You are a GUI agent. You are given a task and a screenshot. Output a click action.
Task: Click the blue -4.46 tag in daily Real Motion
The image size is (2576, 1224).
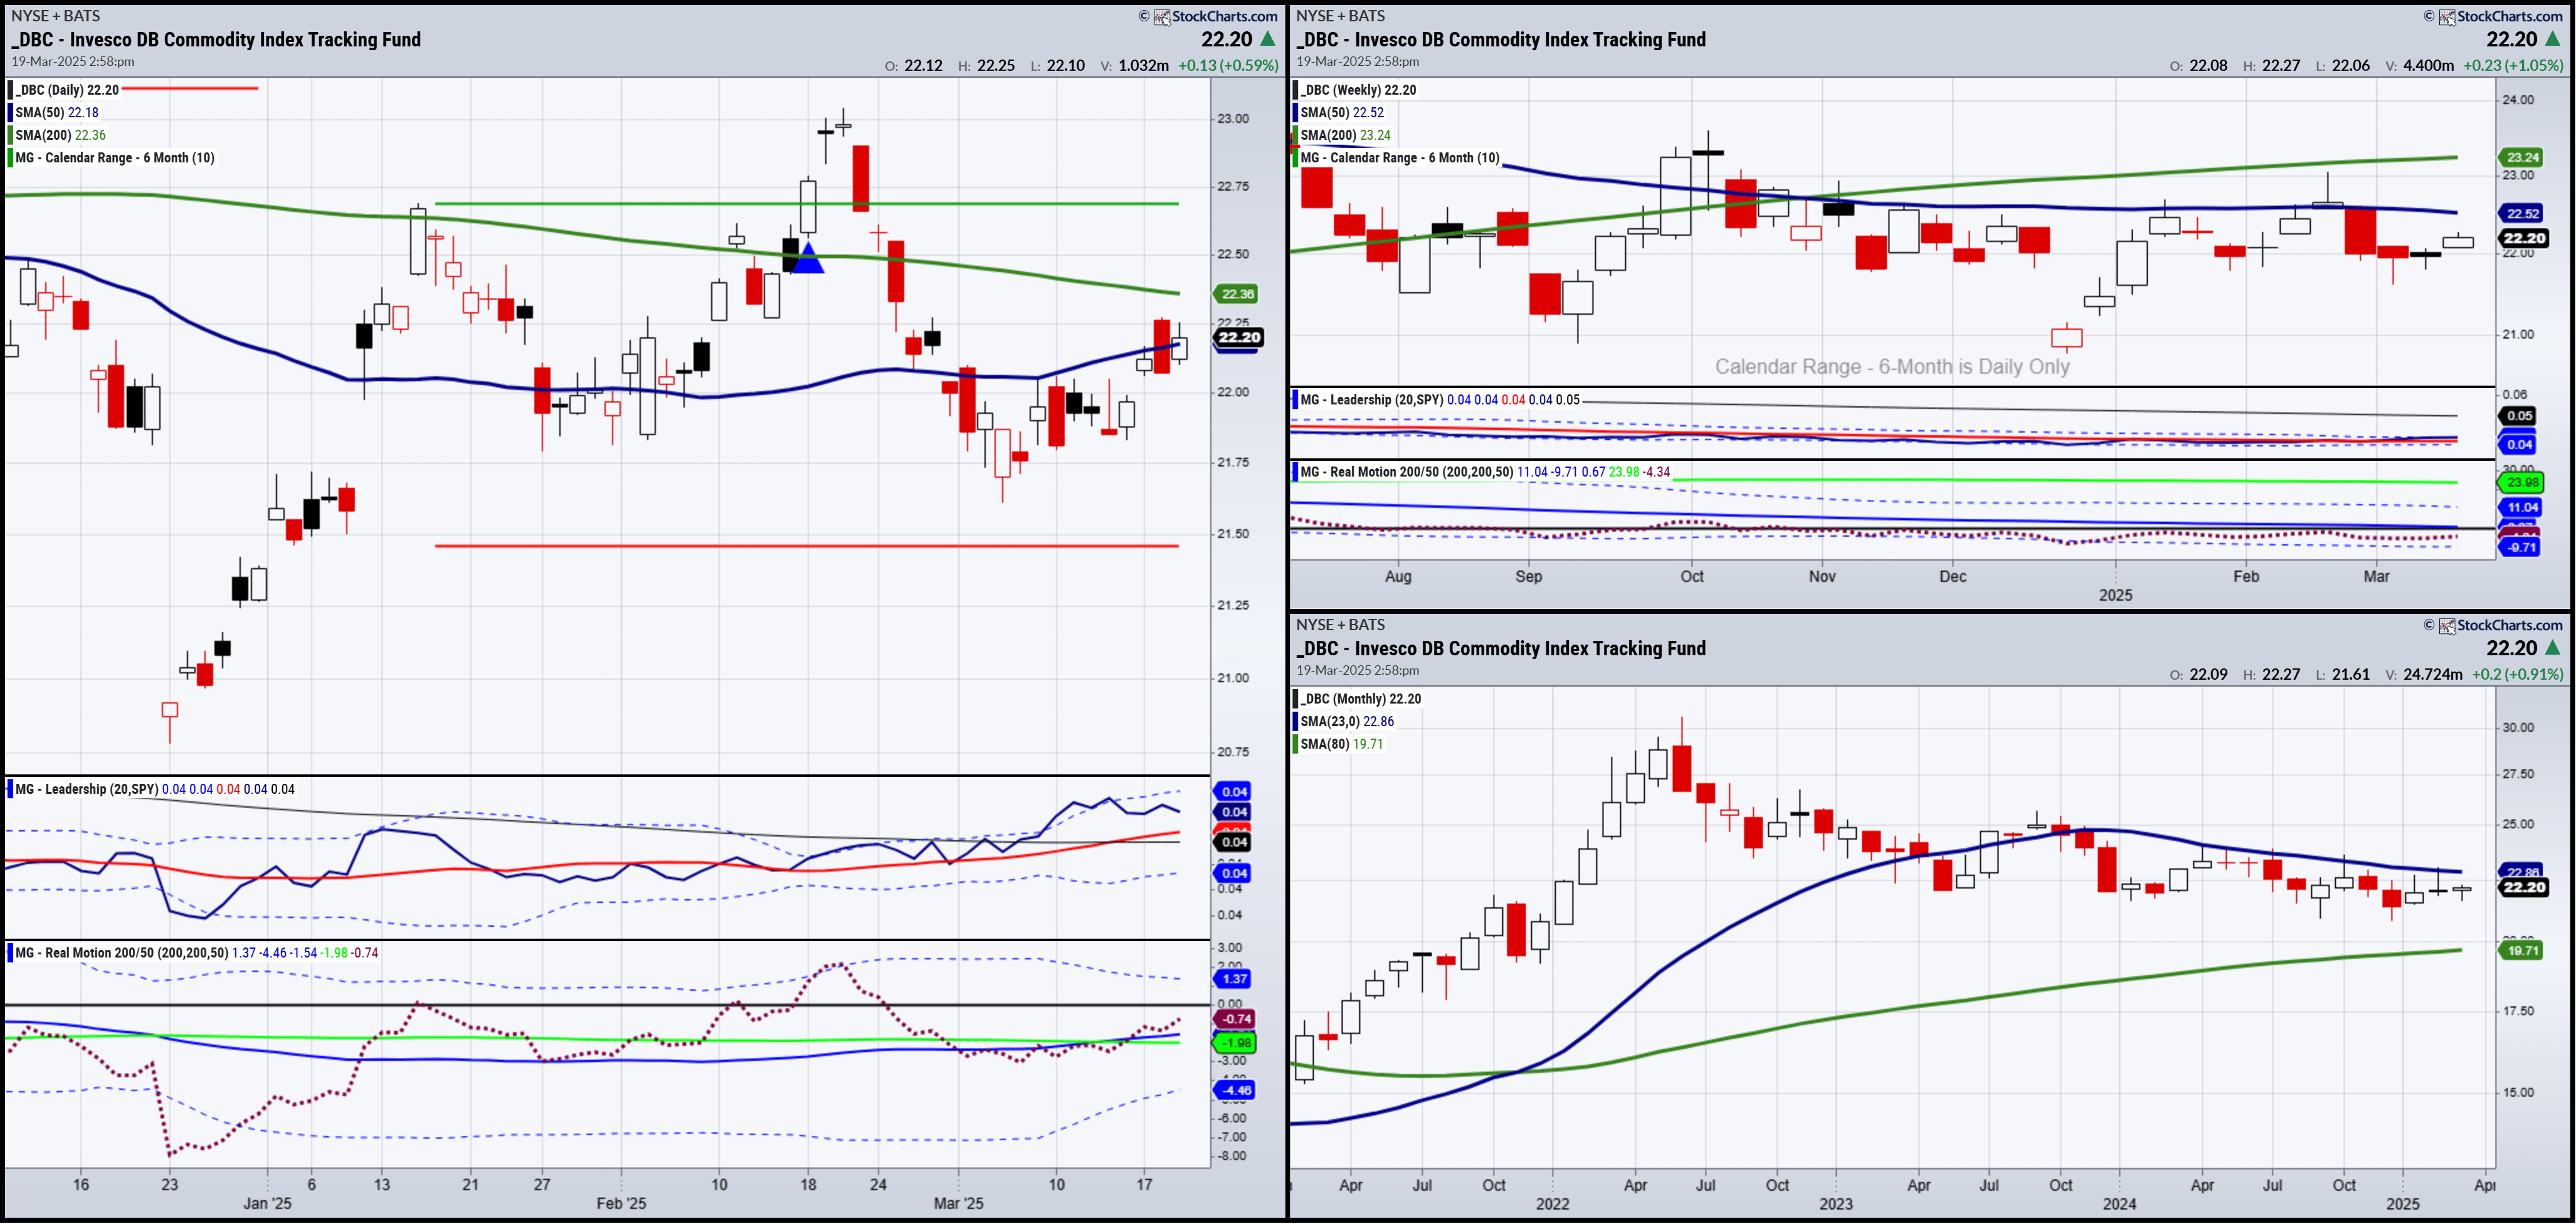click(1236, 1090)
